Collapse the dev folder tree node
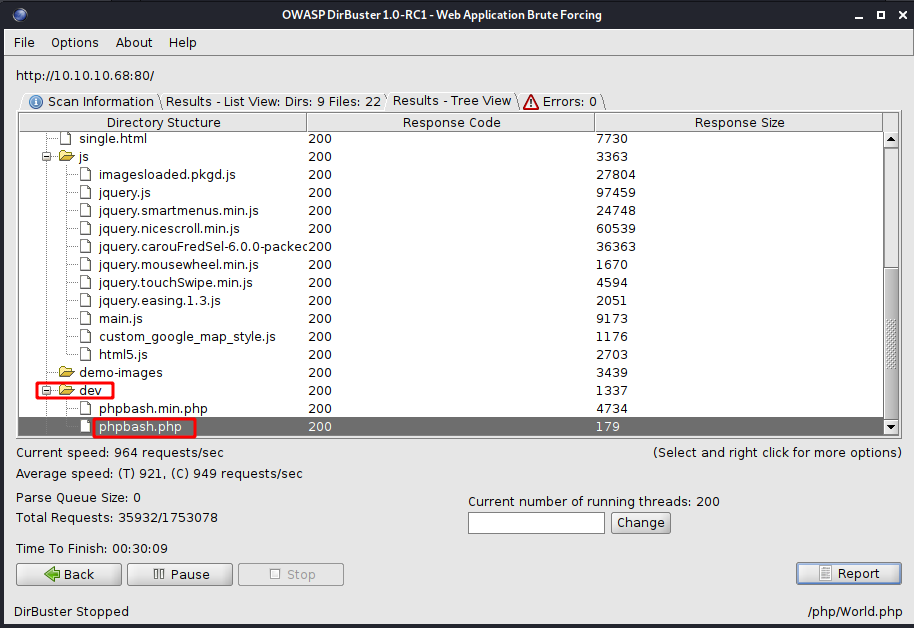The height and width of the screenshot is (628, 914). click(x=47, y=390)
